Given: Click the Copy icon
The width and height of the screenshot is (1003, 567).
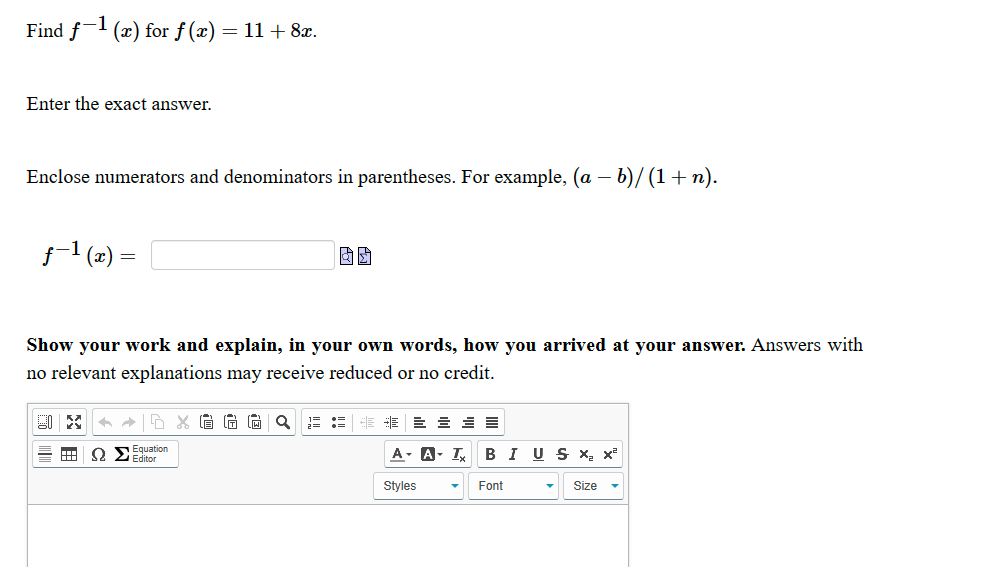Looking at the screenshot, I should (x=157, y=422).
